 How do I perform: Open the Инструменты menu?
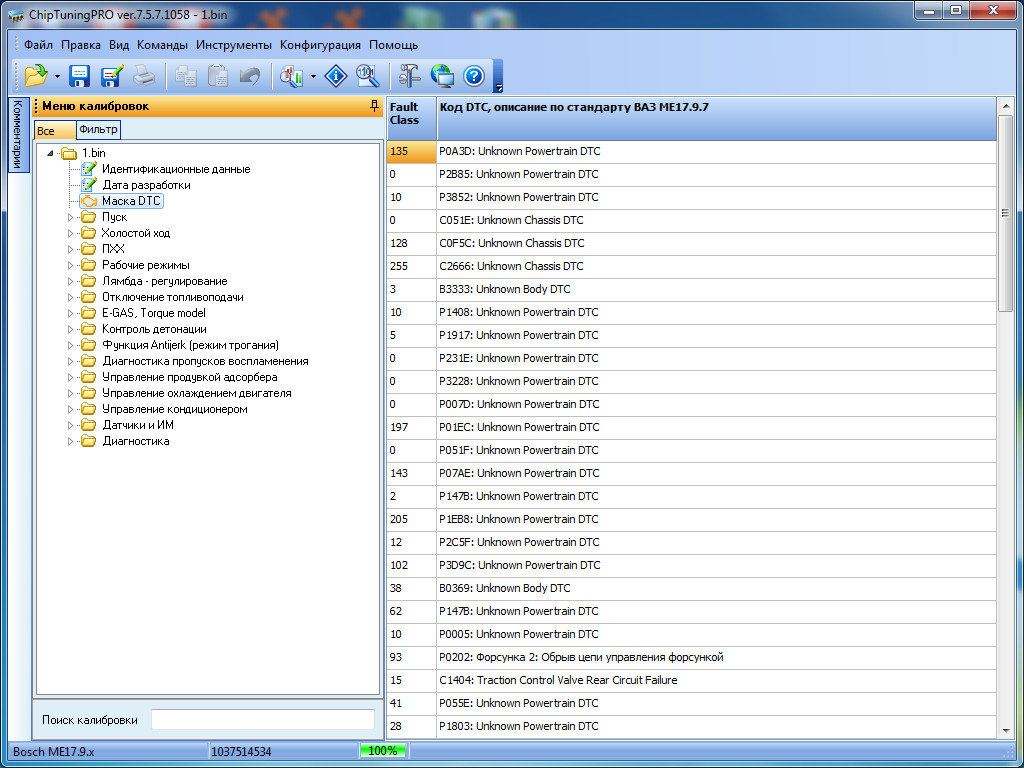point(233,45)
